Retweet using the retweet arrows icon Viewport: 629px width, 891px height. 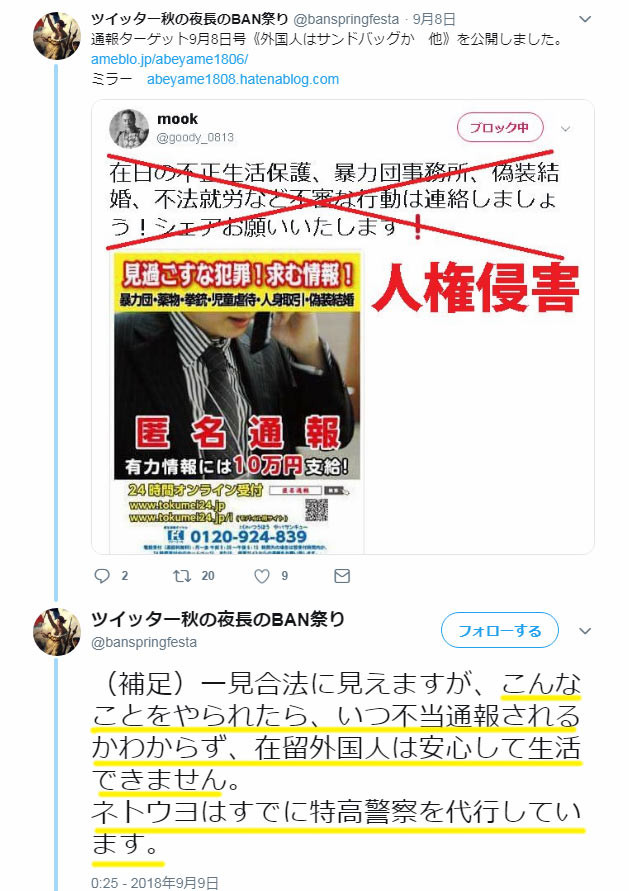[x=182, y=576]
